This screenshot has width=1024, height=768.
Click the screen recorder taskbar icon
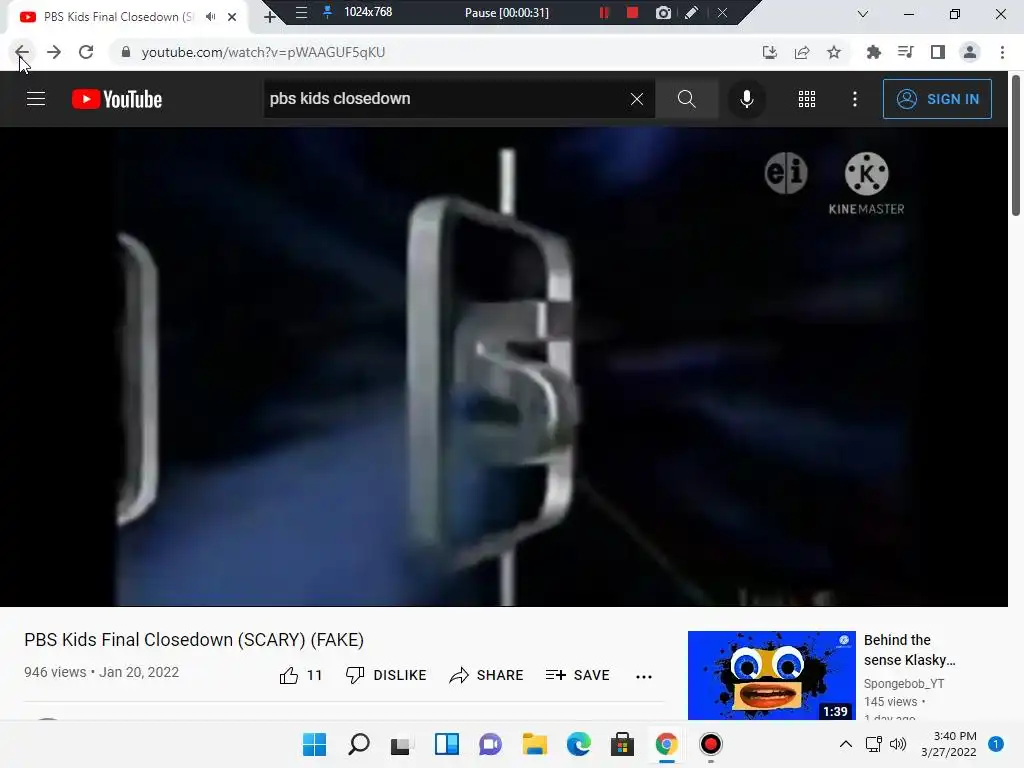pyautogui.click(x=711, y=744)
